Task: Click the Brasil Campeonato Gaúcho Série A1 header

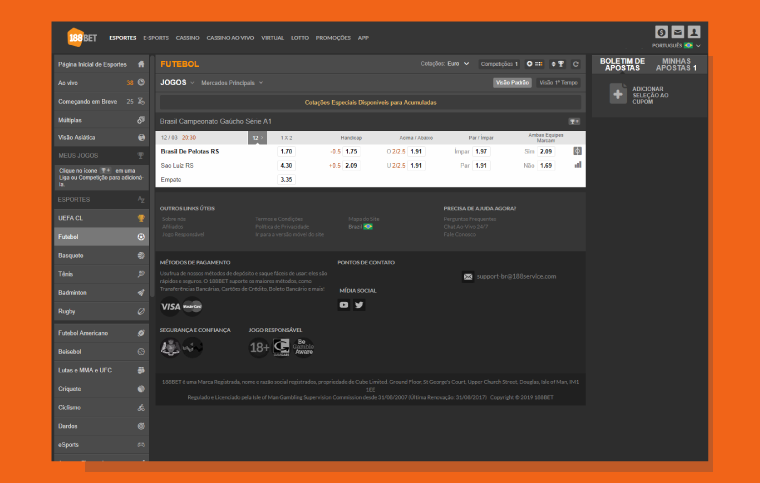Action: click(370, 122)
